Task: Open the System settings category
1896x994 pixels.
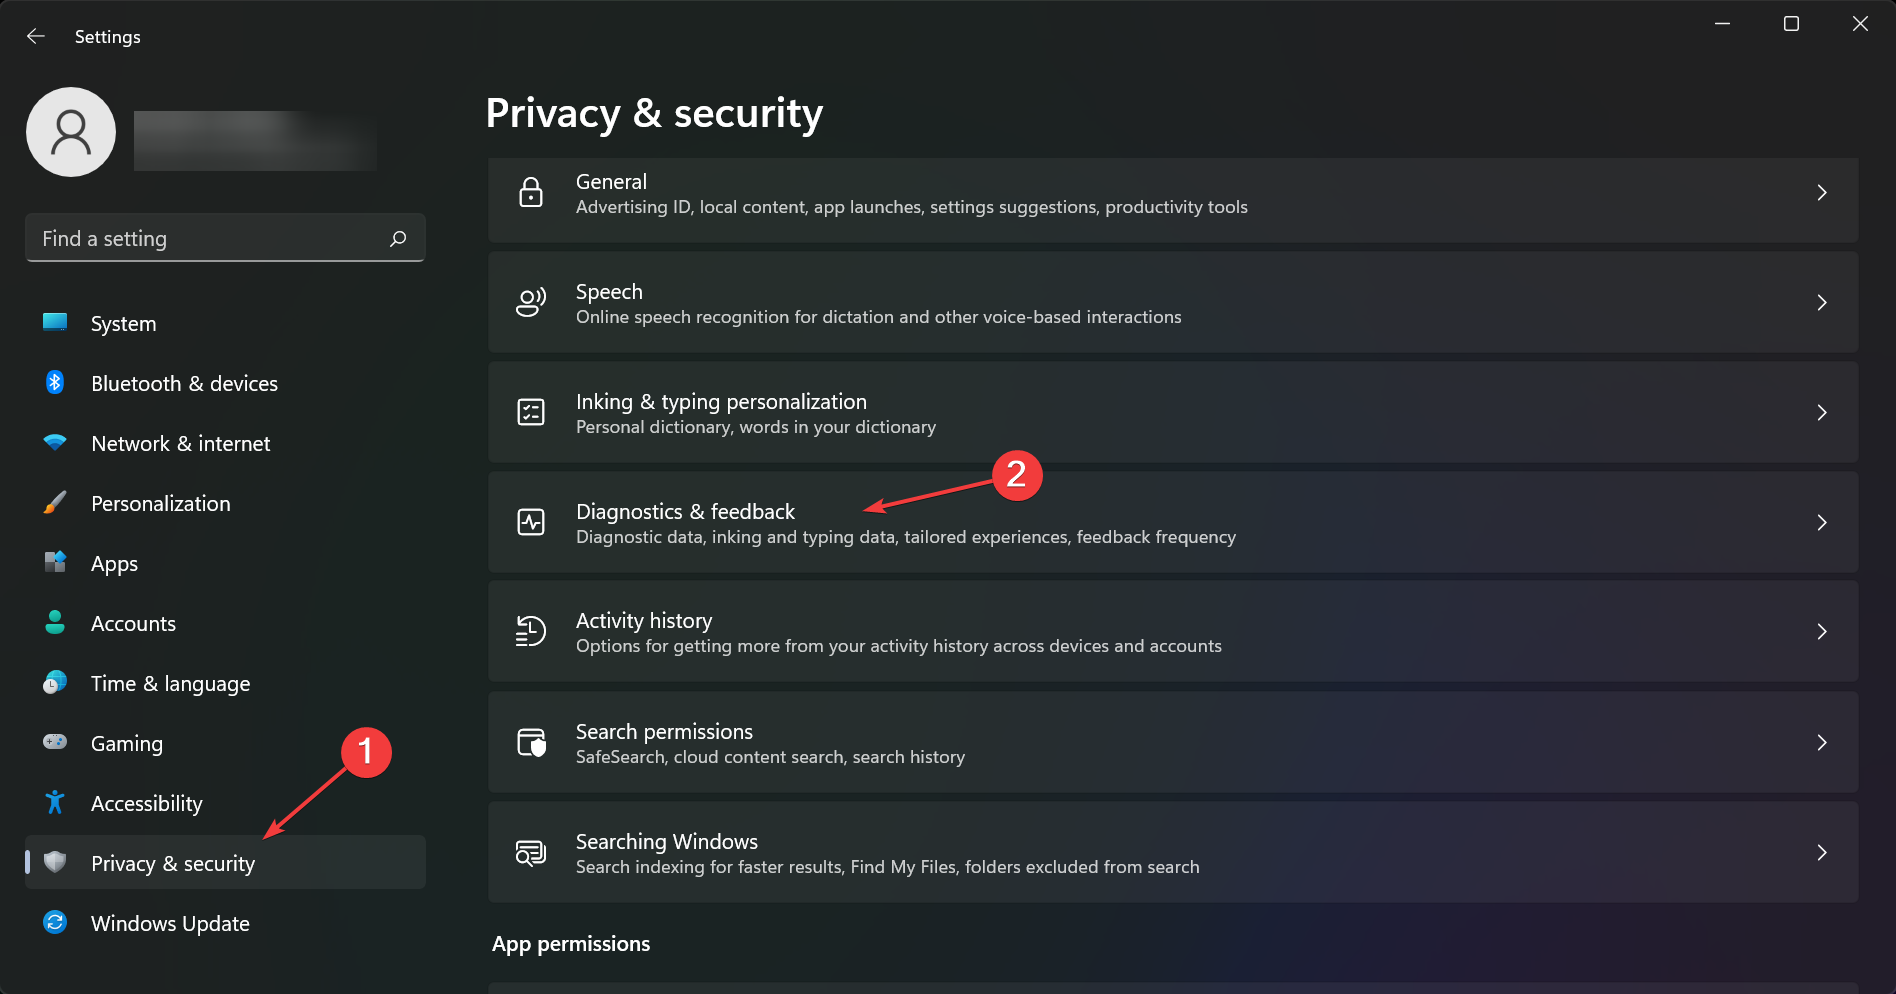Action: (x=123, y=324)
